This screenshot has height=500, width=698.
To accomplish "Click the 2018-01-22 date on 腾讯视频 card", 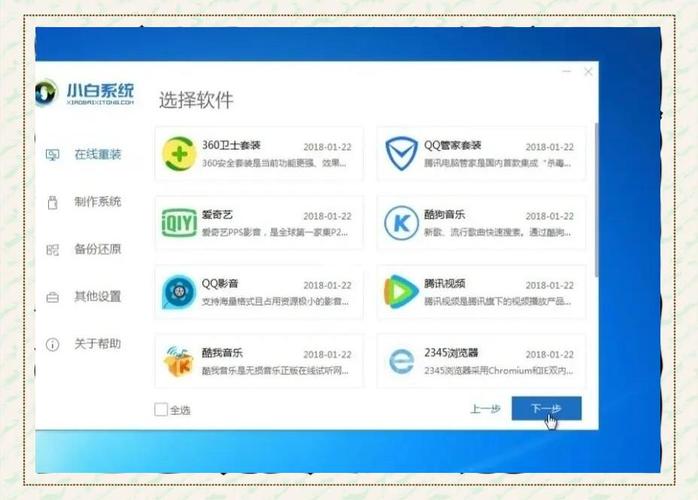I will tap(549, 285).
